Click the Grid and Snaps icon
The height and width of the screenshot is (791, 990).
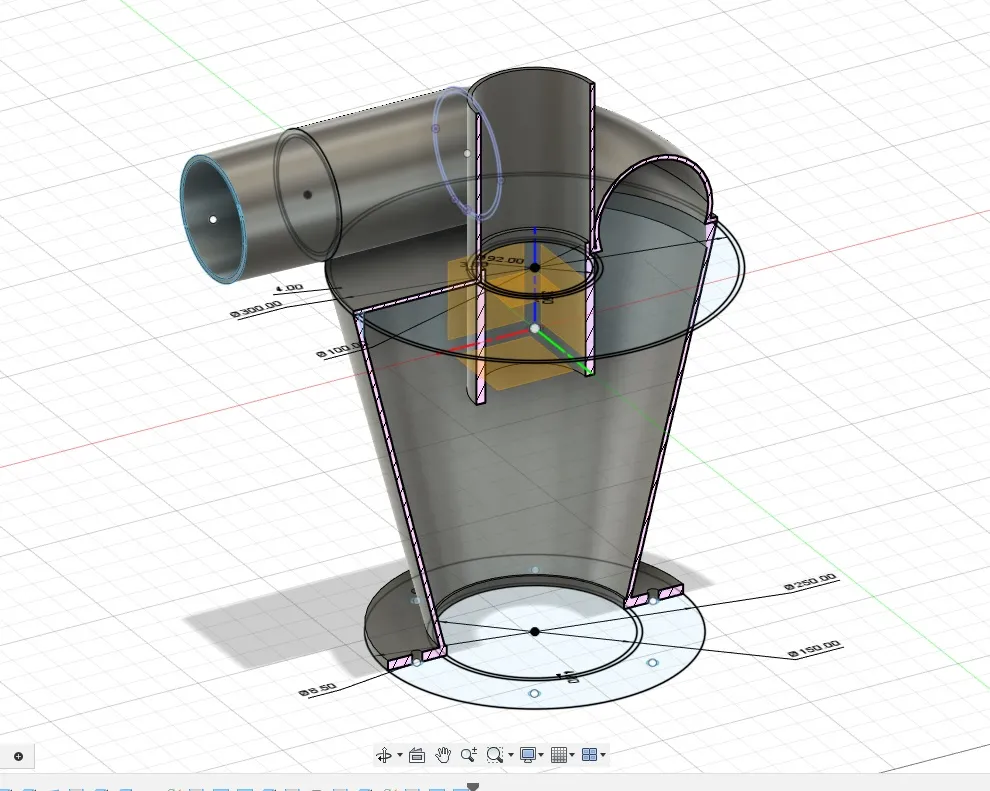559,755
